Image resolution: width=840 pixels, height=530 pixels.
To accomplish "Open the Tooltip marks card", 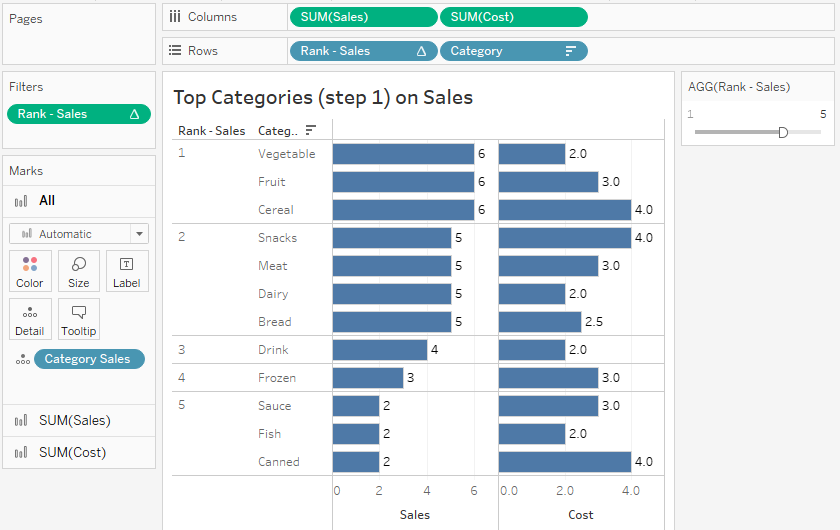I will coord(79,313).
